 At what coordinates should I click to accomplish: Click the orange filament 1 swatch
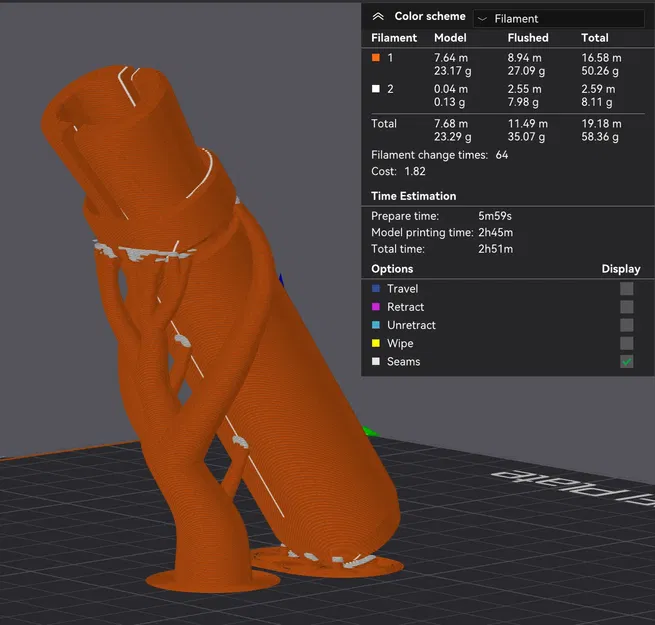pos(376,57)
